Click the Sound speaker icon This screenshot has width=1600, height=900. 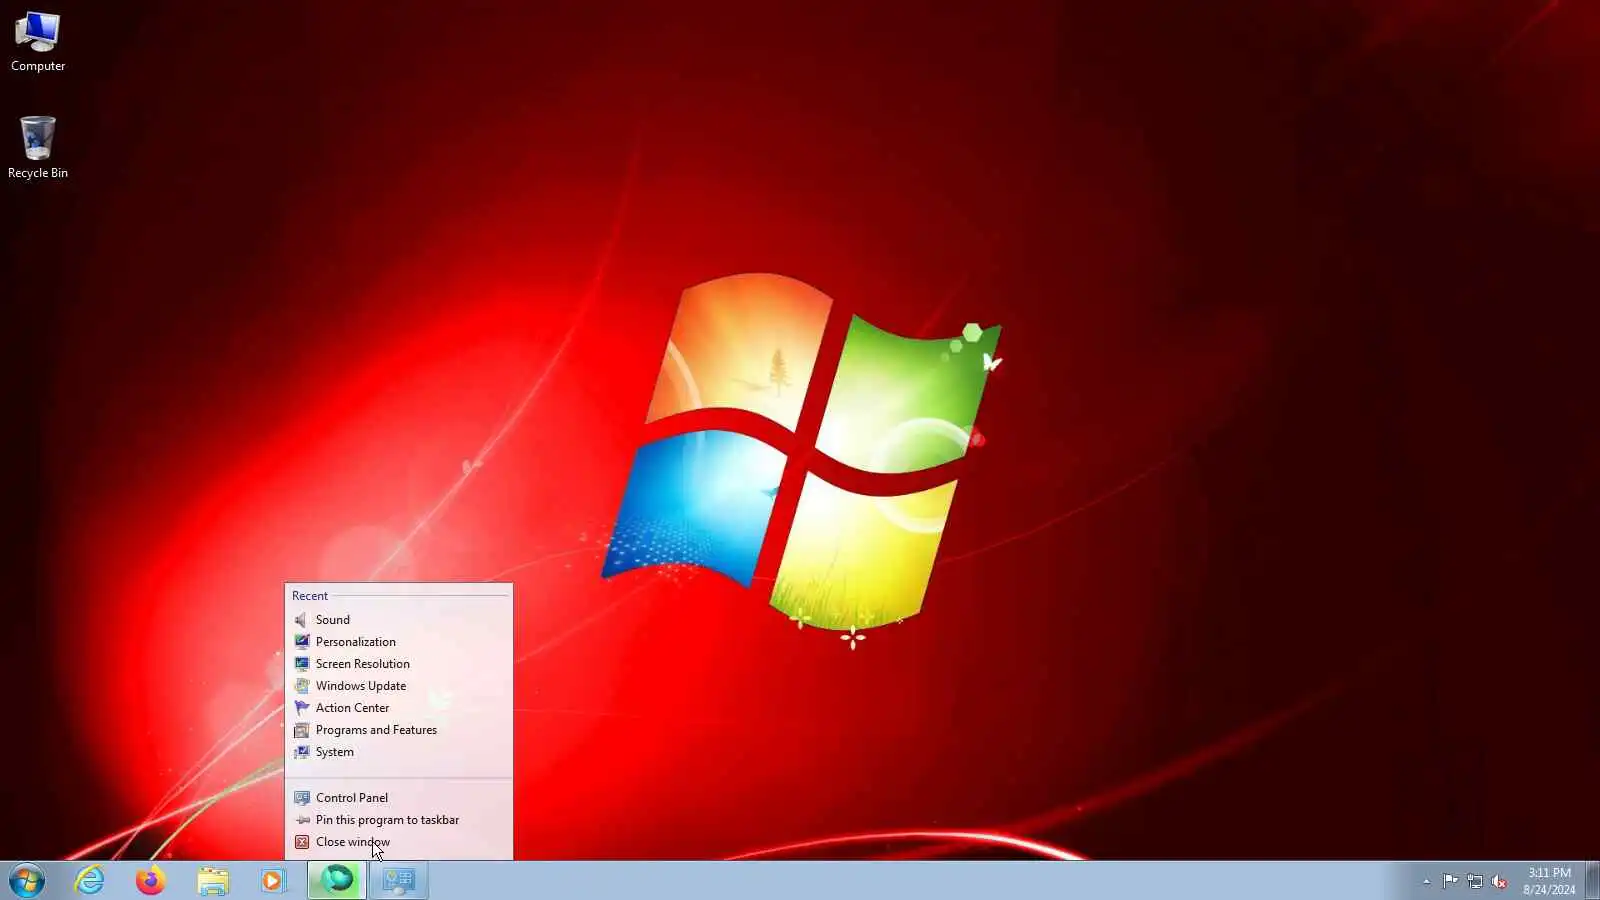301,620
